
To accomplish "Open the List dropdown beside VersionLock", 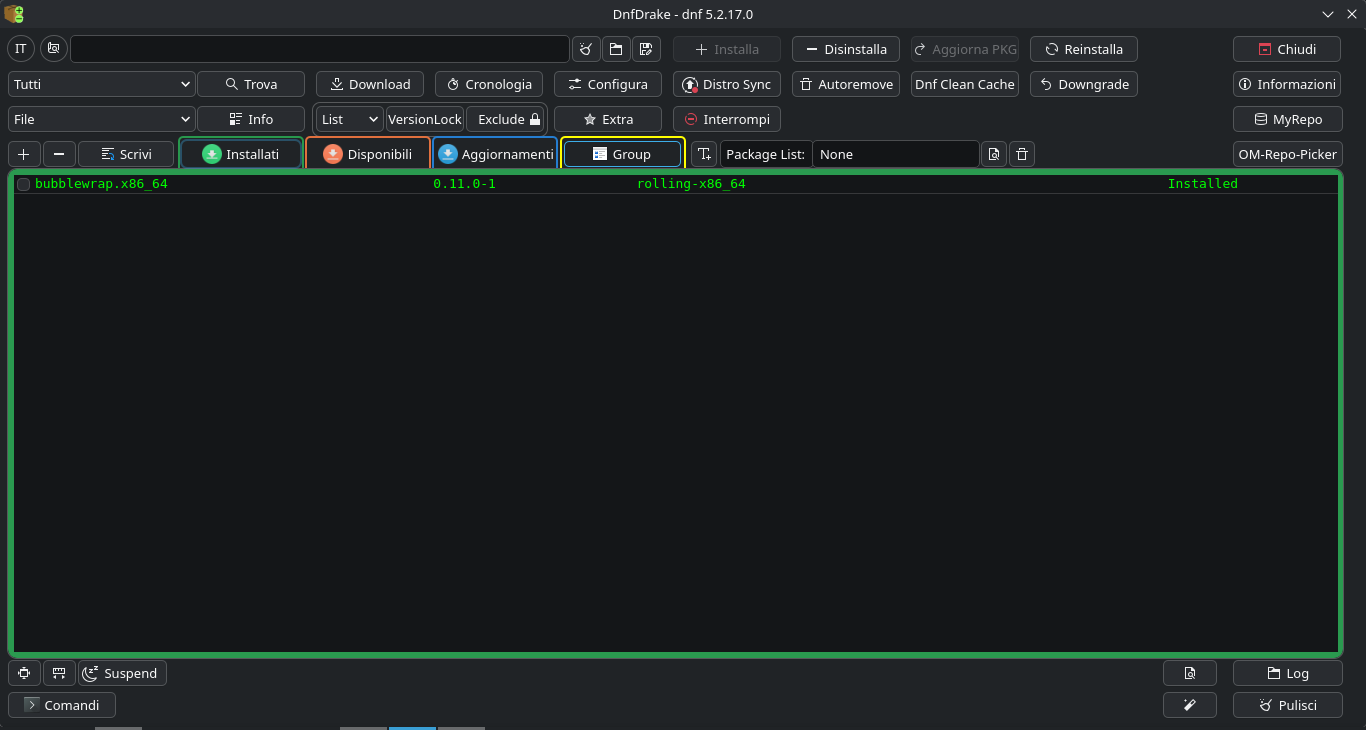I will point(349,119).
